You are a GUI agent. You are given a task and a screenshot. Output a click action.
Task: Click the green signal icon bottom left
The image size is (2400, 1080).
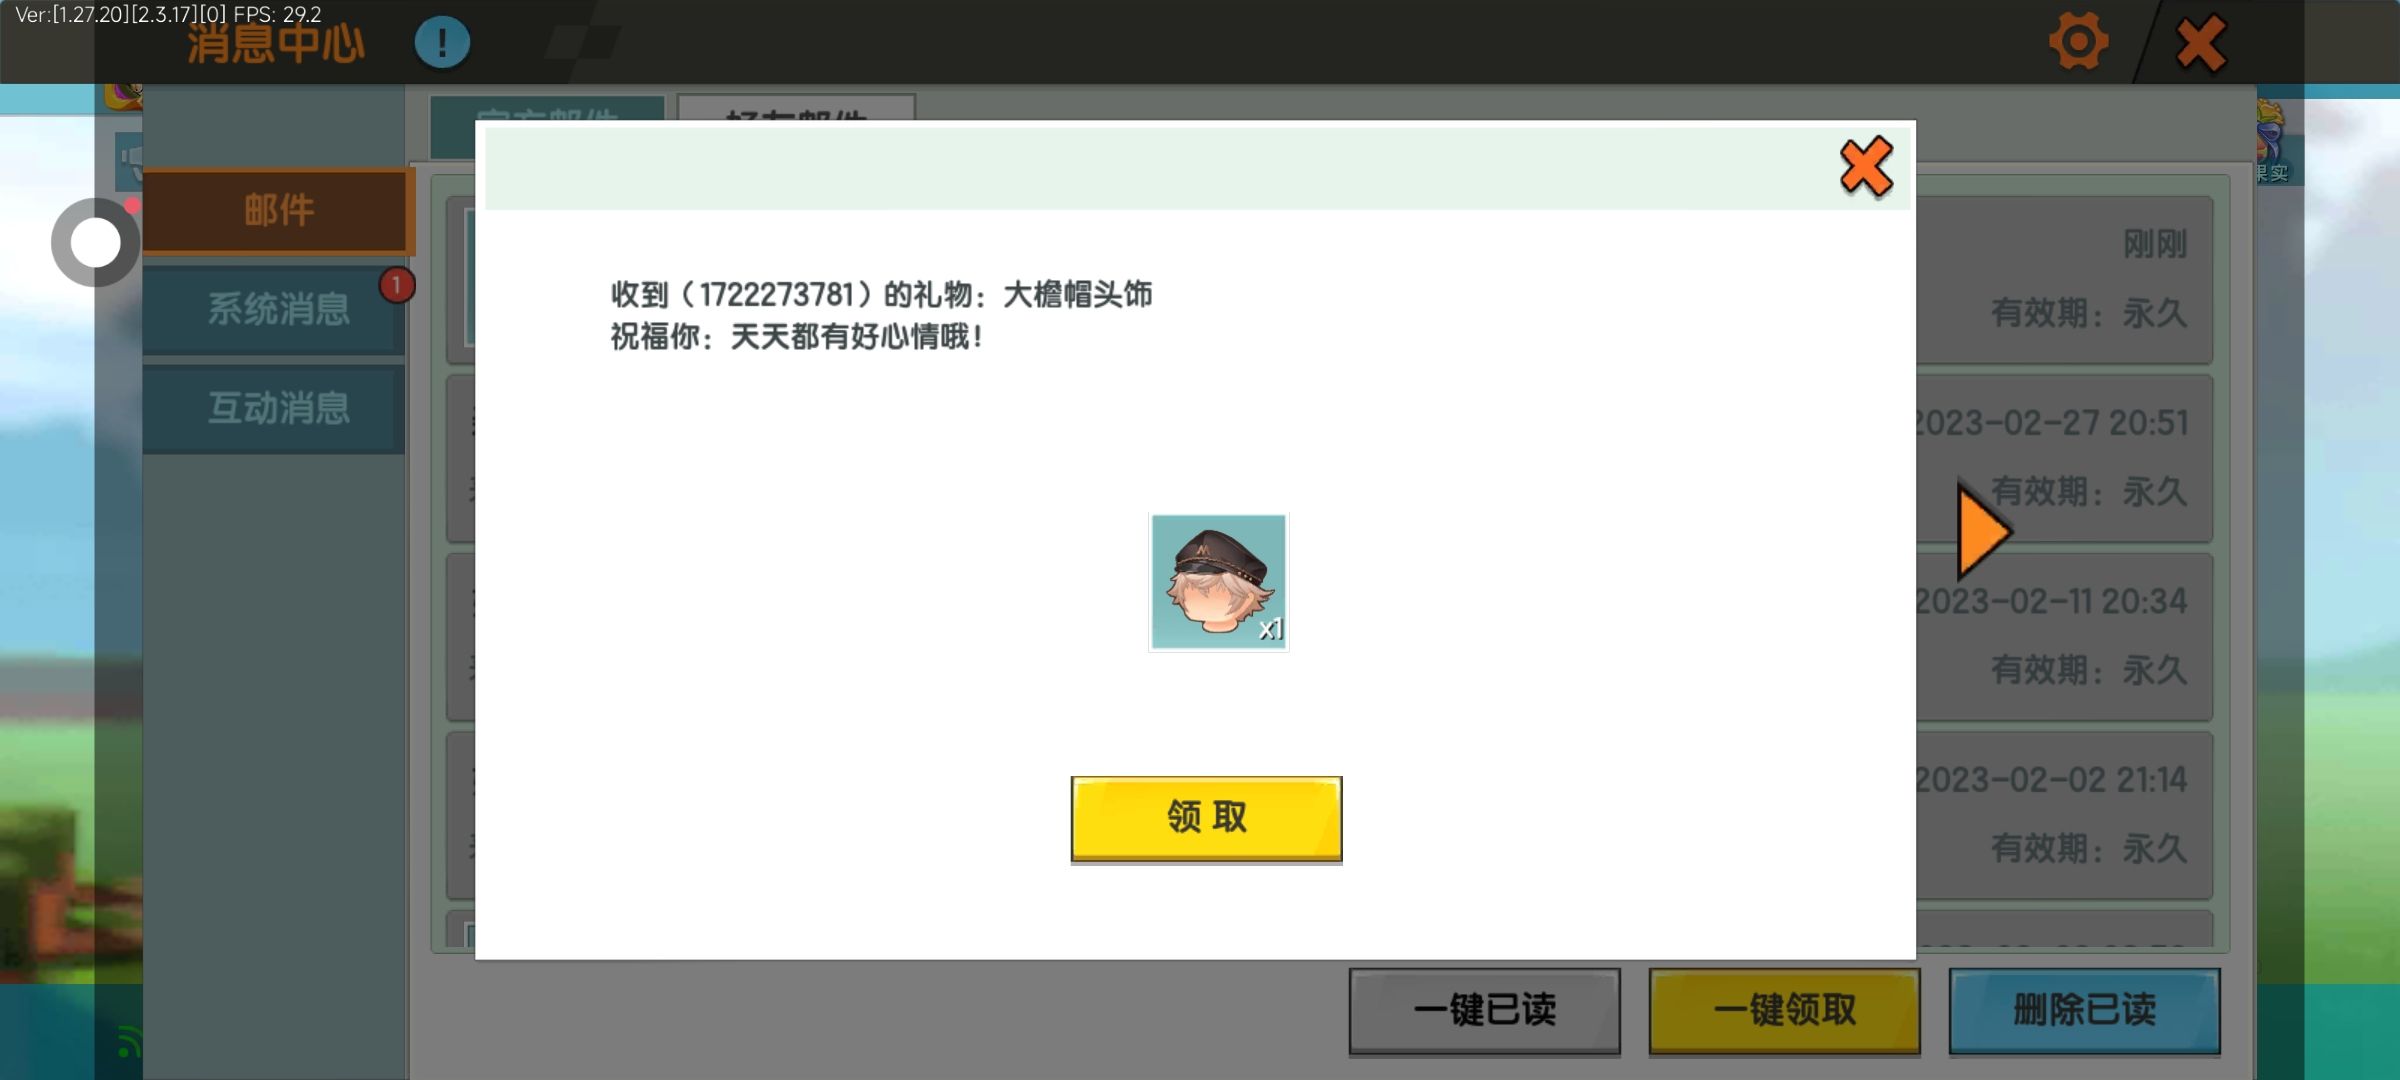[128, 1042]
